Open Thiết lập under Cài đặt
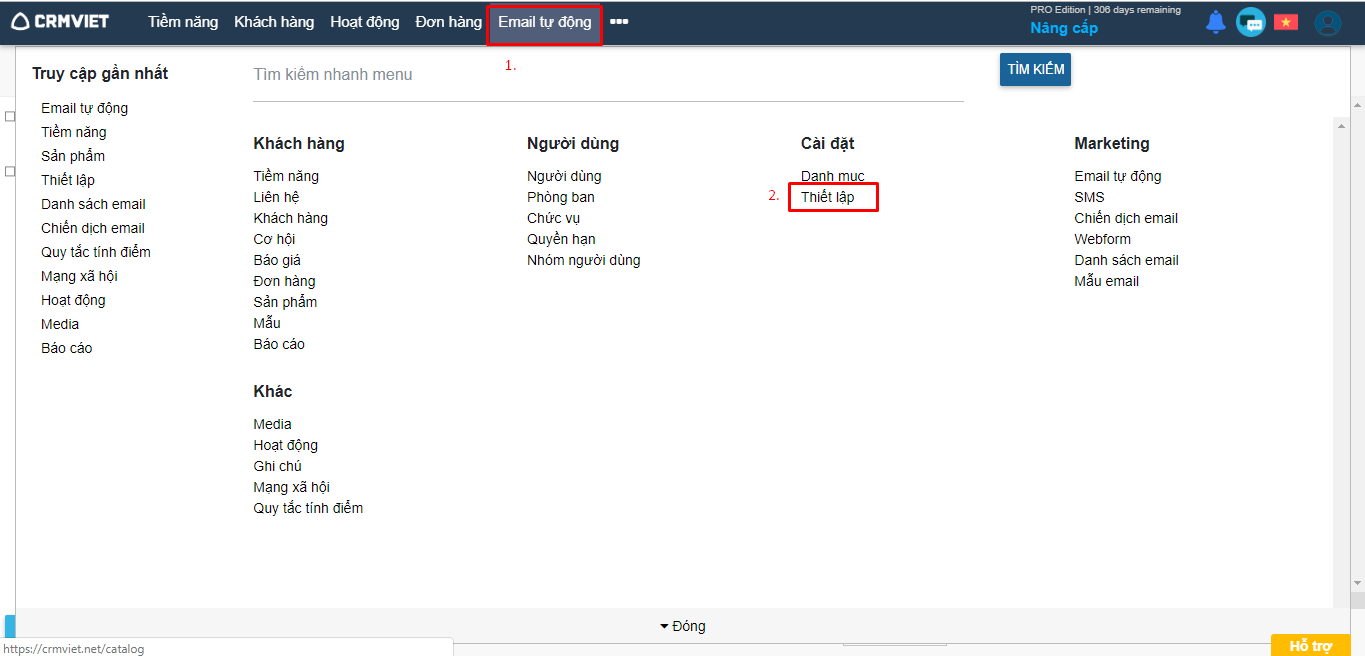 [827, 197]
